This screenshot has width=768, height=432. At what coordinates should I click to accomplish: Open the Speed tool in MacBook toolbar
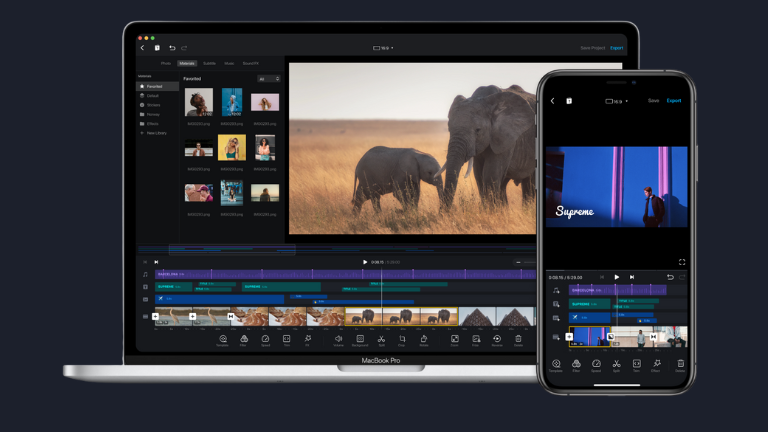coord(265,340)
